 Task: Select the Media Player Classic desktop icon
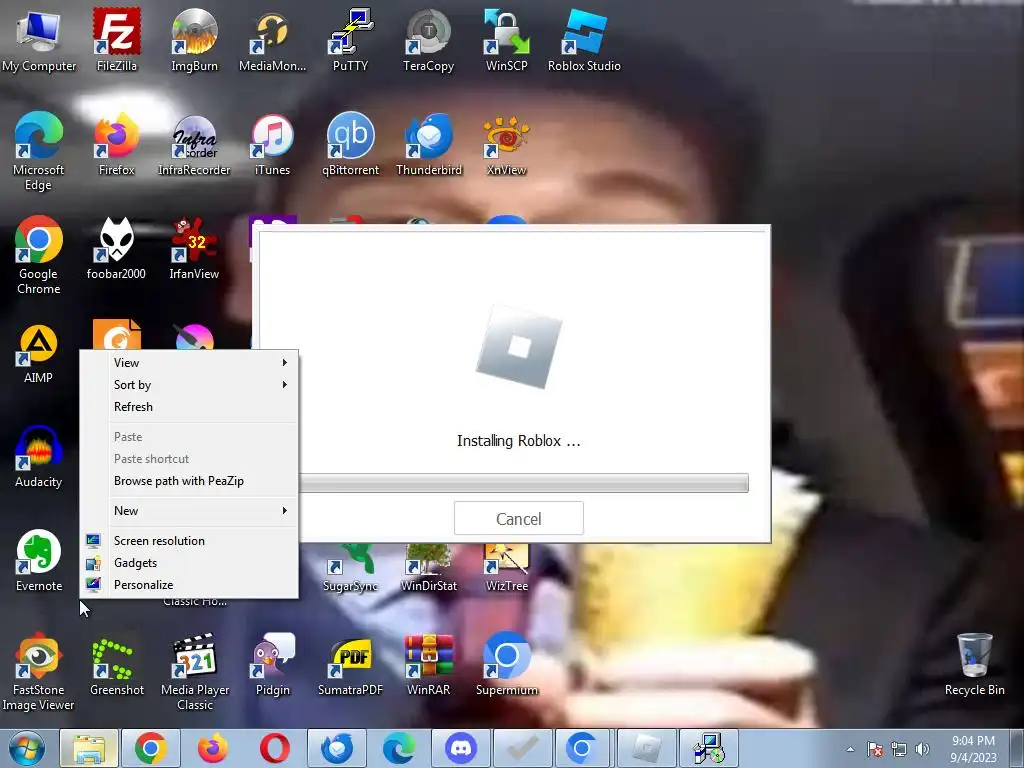(195, 671)
